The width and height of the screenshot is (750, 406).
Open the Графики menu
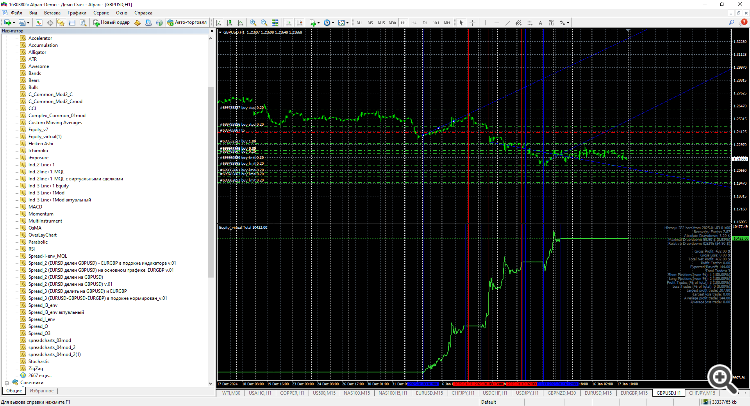point(77,13)
